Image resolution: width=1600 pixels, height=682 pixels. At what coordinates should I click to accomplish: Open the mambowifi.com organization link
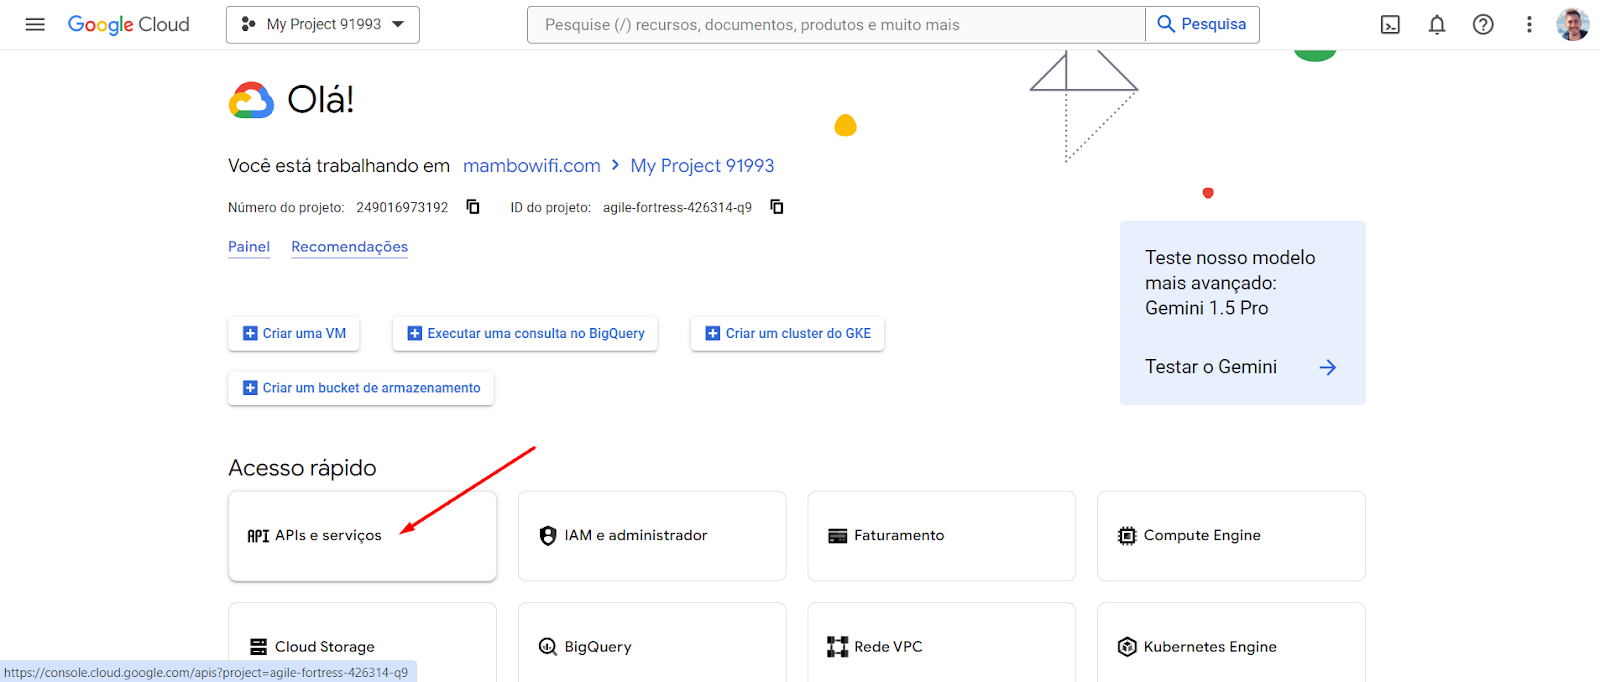click(x=532, y=166)
